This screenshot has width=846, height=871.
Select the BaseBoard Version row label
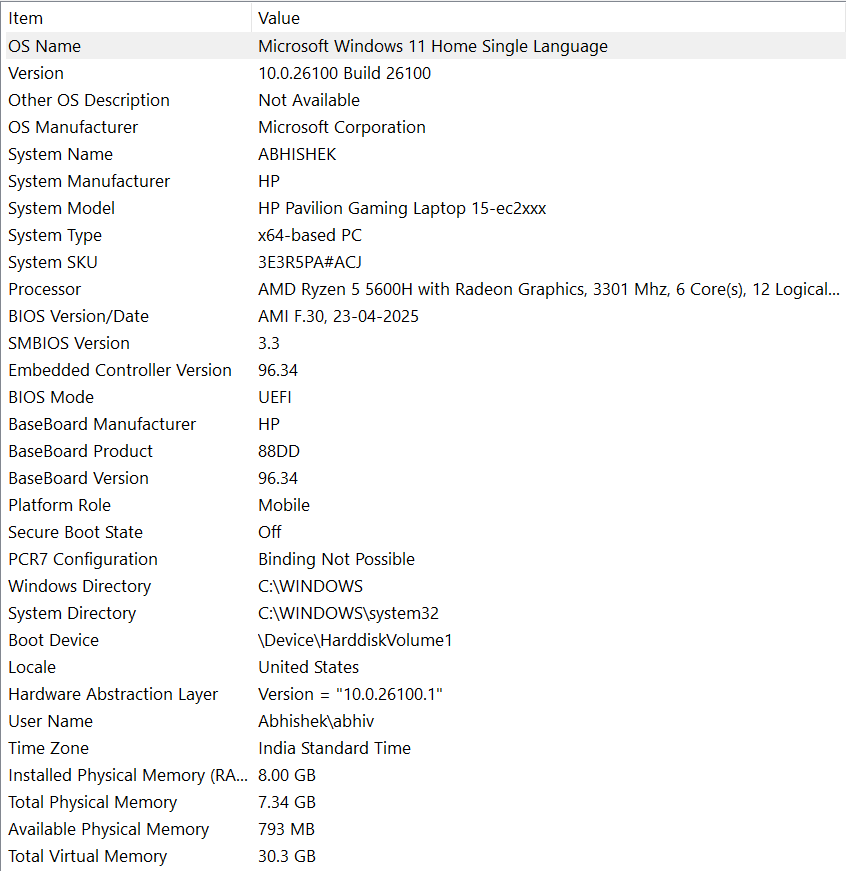tap(78, 478)
